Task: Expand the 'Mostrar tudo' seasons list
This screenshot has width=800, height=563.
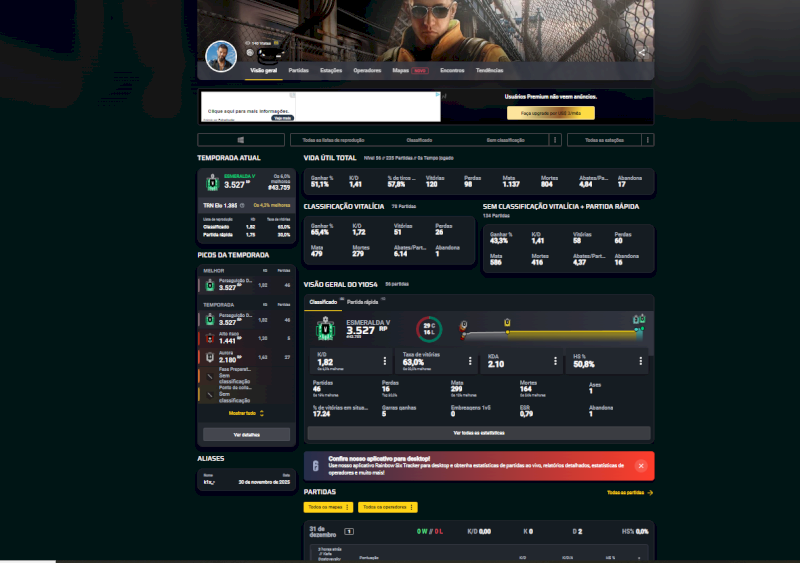Action: click(246, 413)
